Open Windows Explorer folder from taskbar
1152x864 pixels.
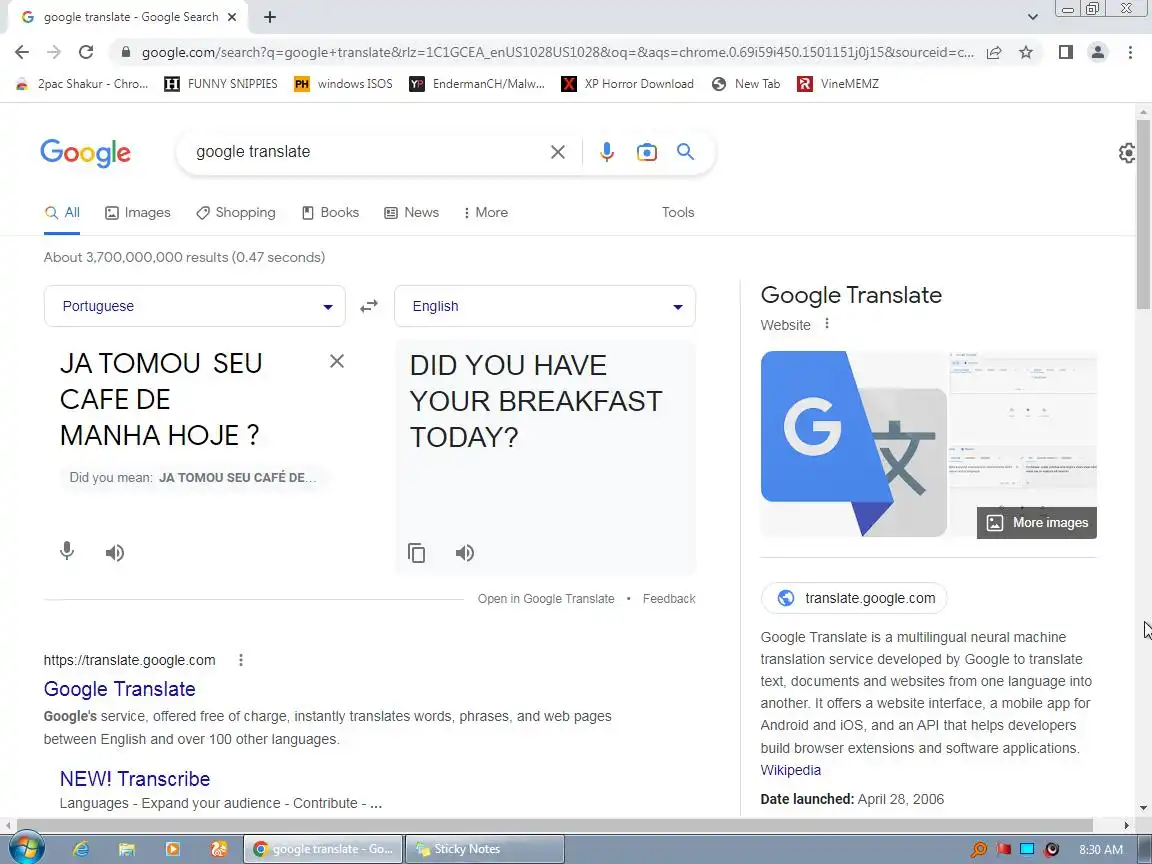(127, 849)
